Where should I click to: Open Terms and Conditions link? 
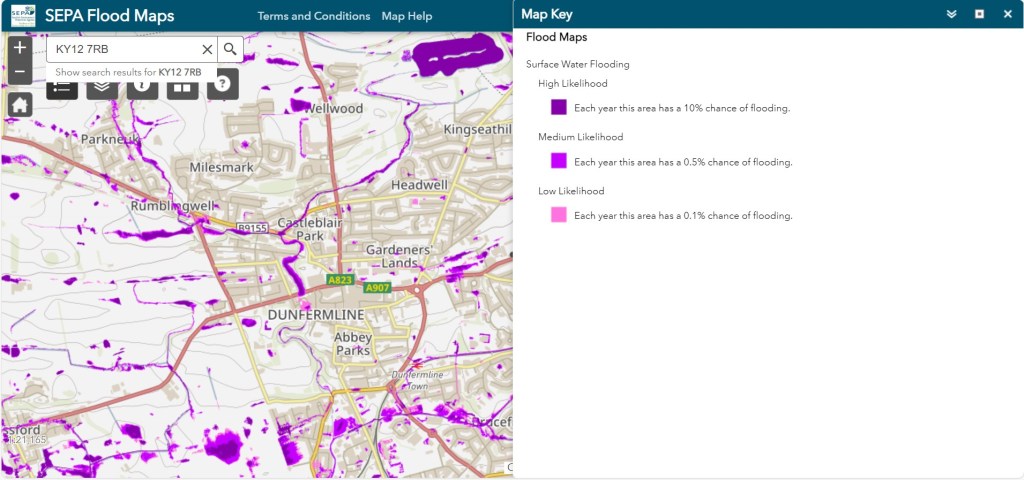(x=313, y=16)
